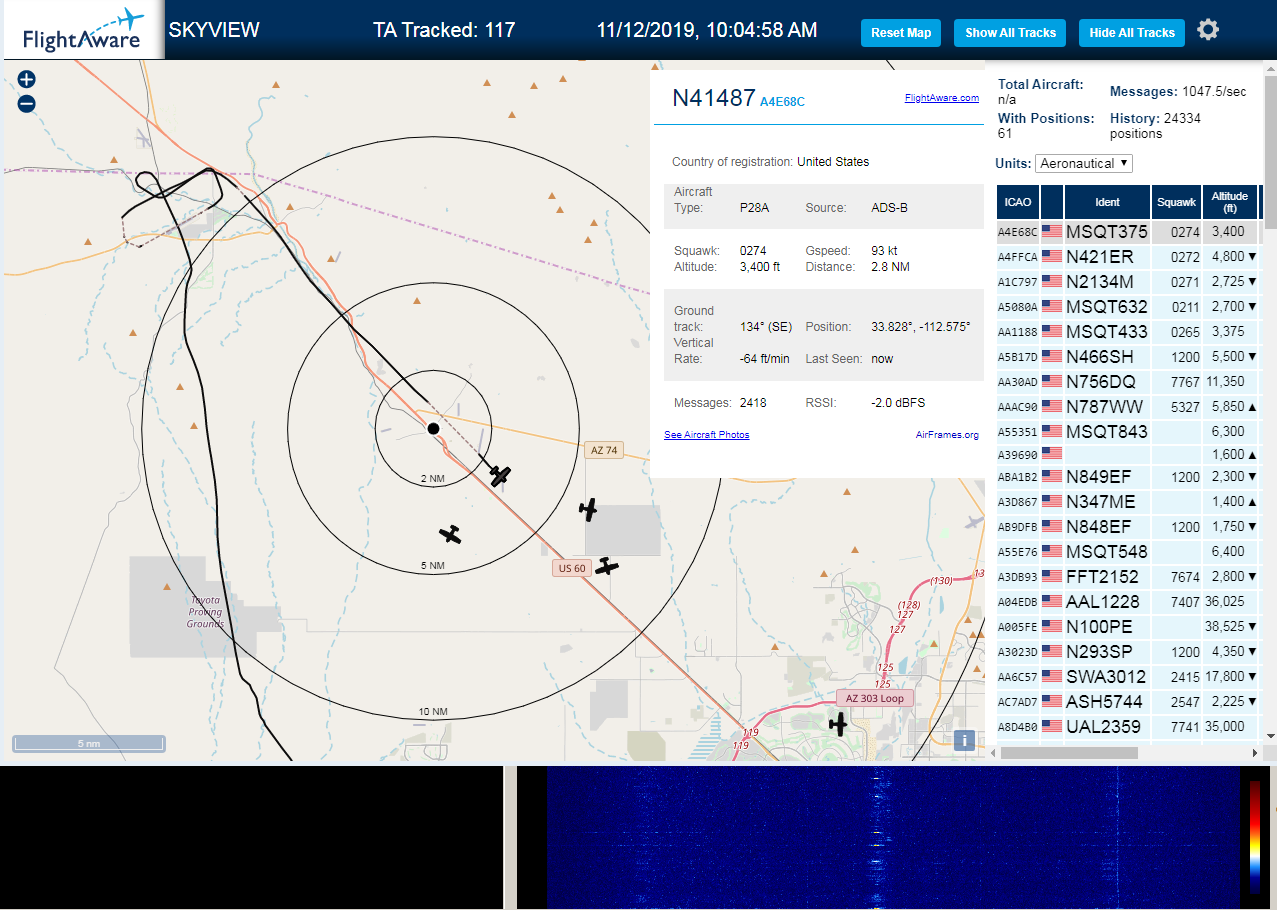Select aircraft row N756DQ
The image size is (1277, 911).
click(1128, 381)
